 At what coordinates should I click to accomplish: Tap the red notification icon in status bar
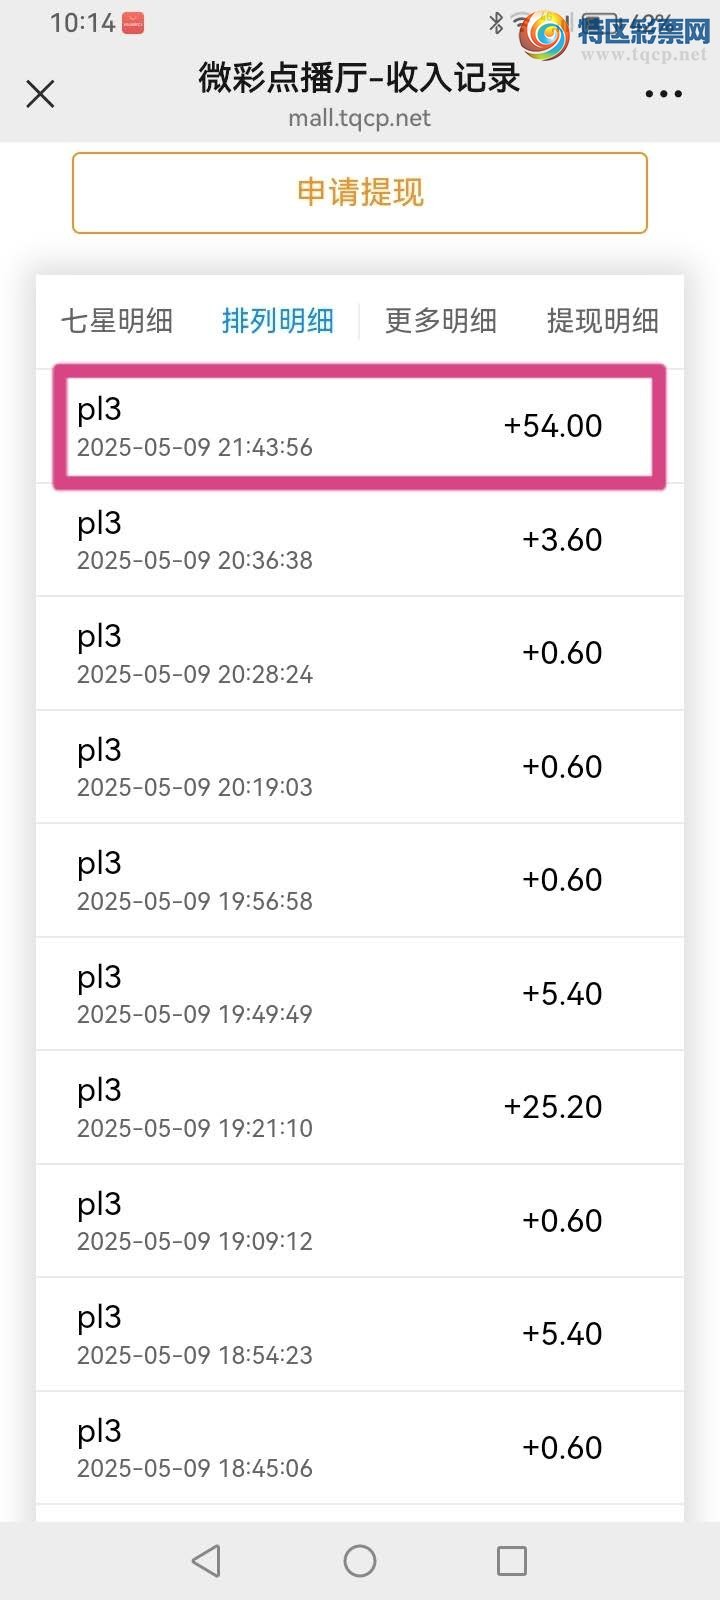coord(133,23)
